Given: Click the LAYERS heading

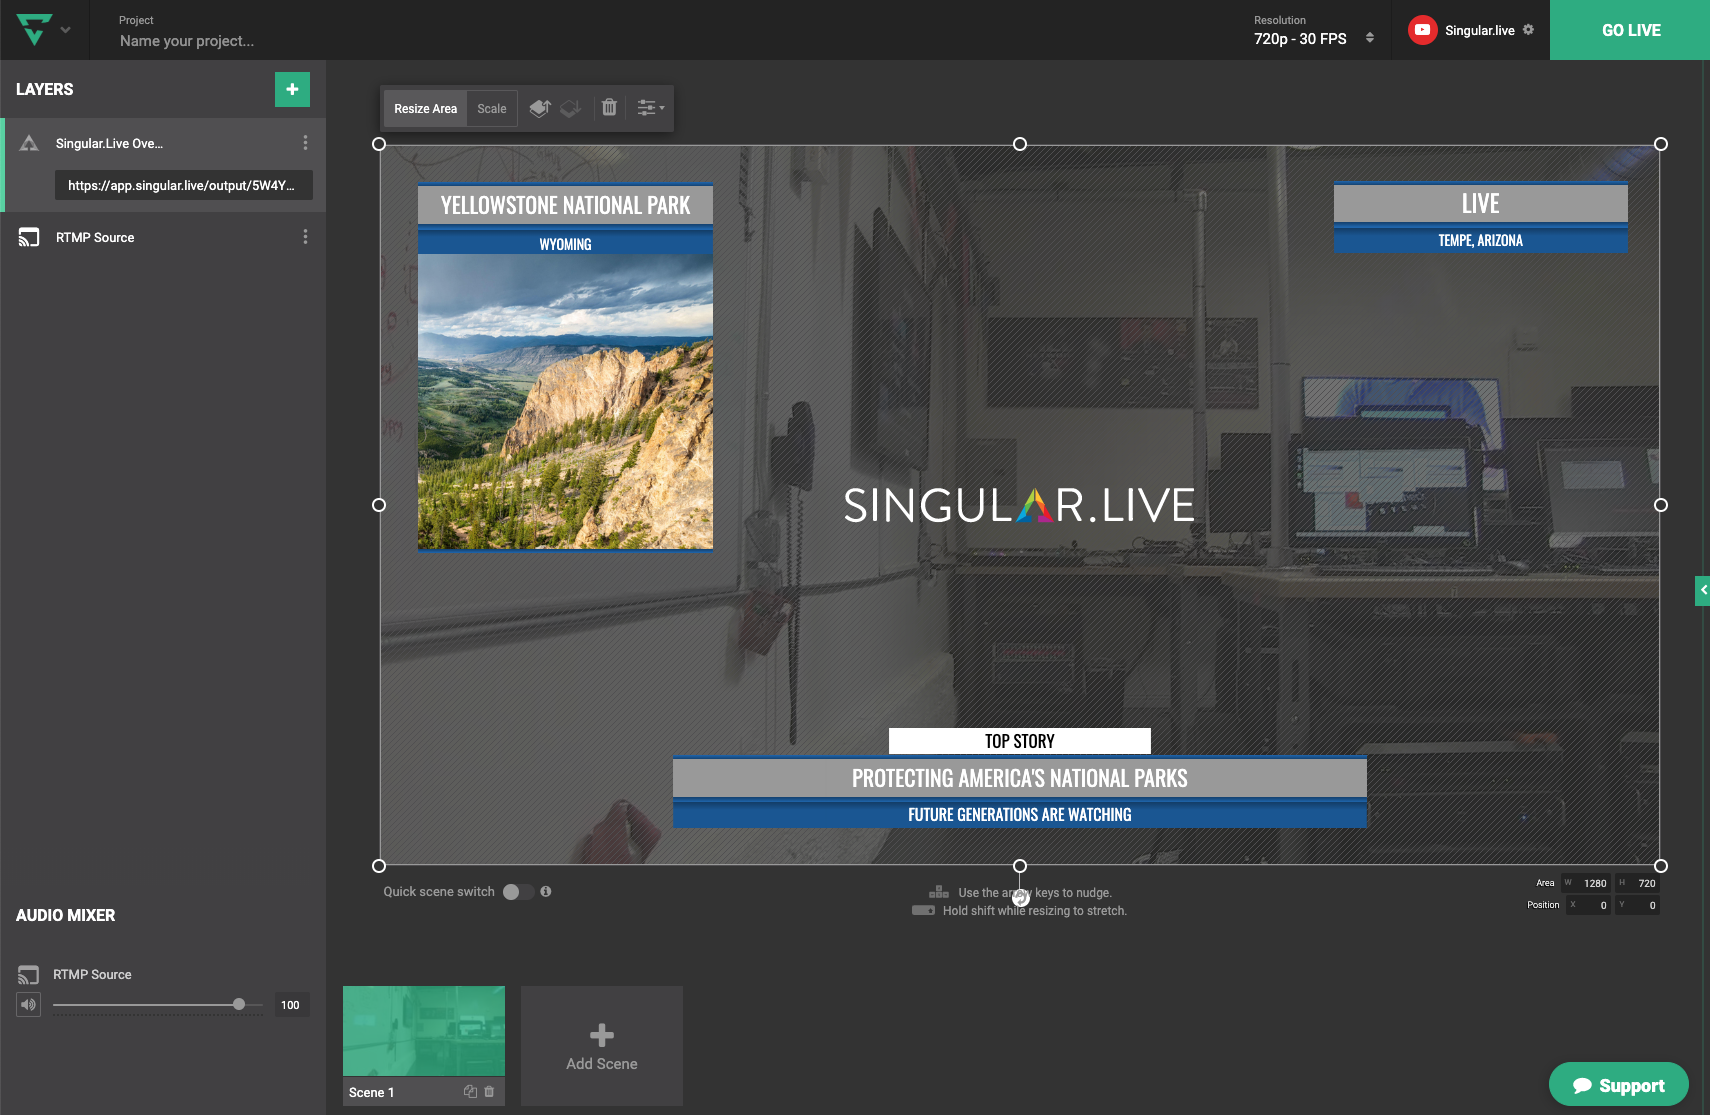Looking at the screenshot, I should pyautogui.click(x=45, y=89).
